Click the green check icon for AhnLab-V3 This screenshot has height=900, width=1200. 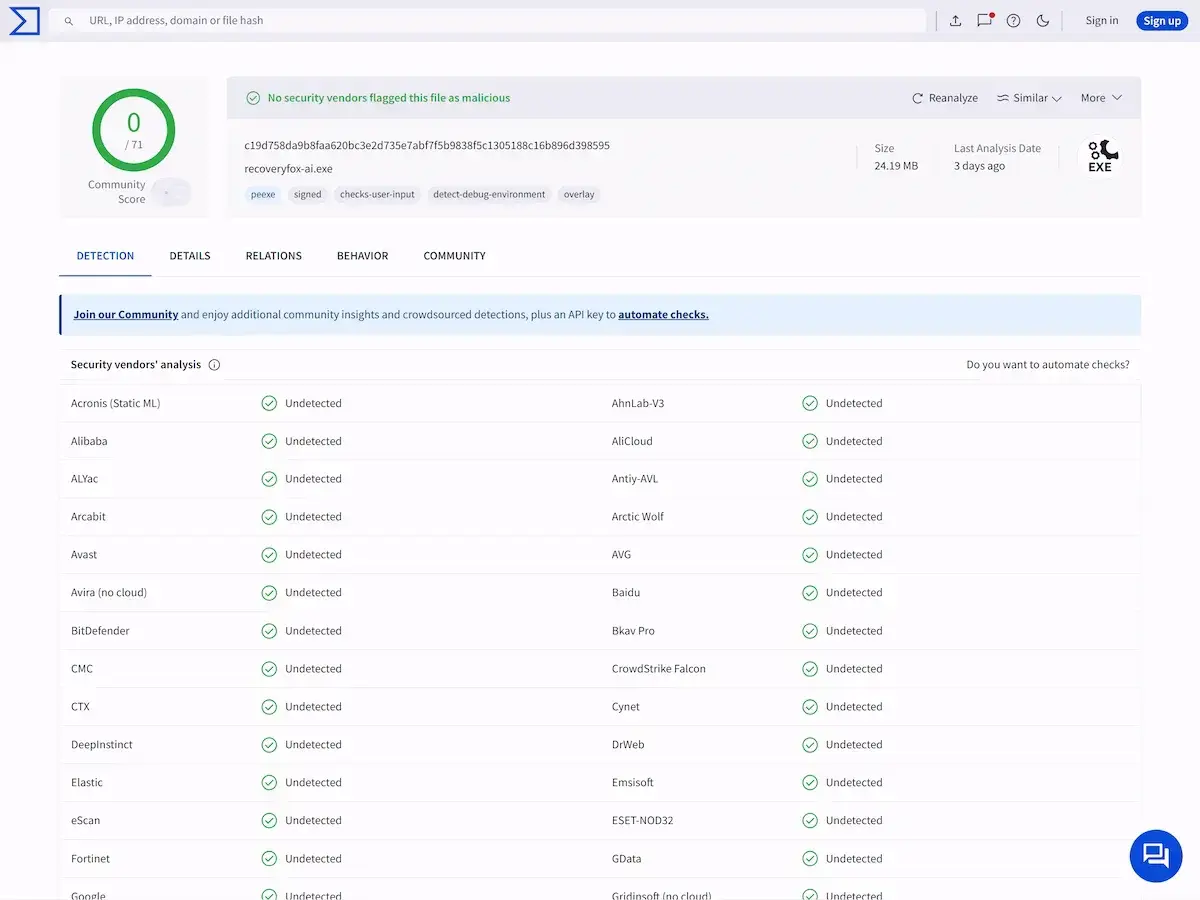[810, 403]
